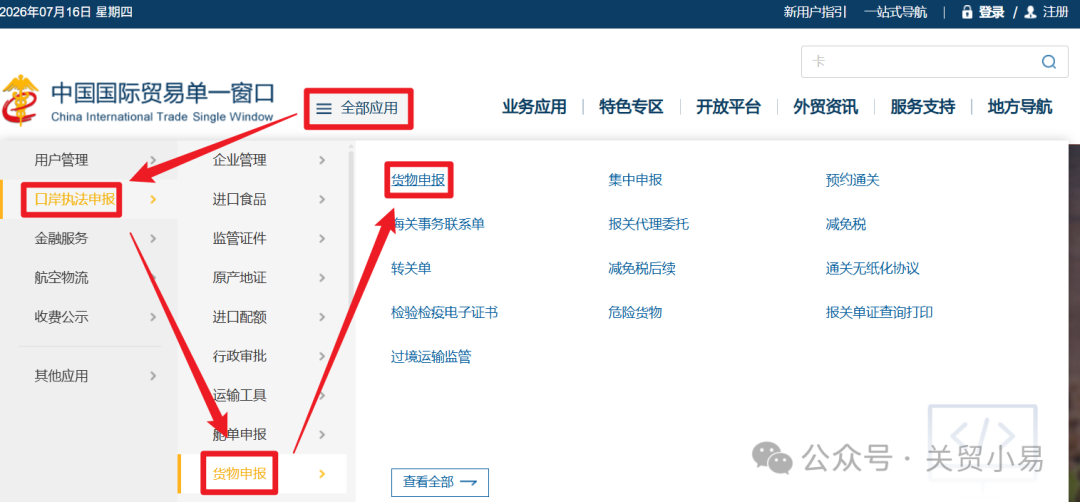Select 用户管理 in the left menu
This screenshot has height=502, width=1080.
point(61,160)
